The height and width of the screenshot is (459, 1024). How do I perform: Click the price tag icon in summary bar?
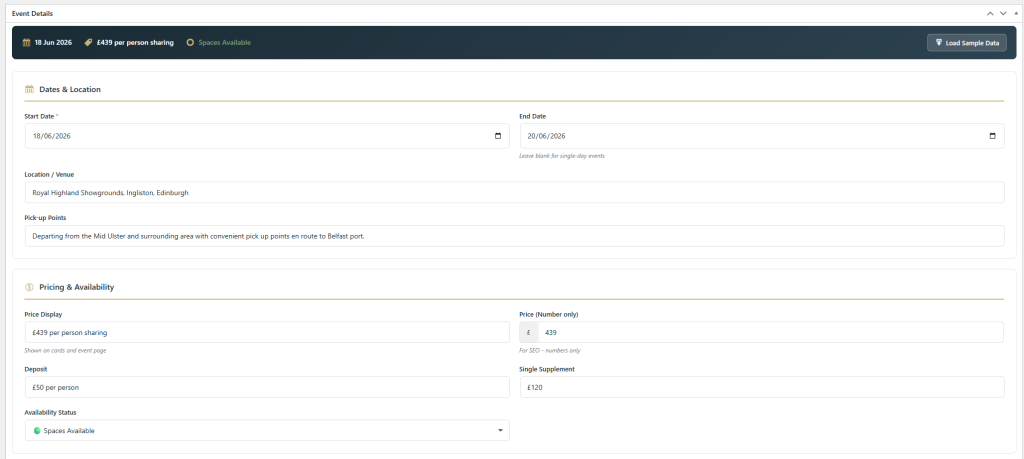(89, 43)
